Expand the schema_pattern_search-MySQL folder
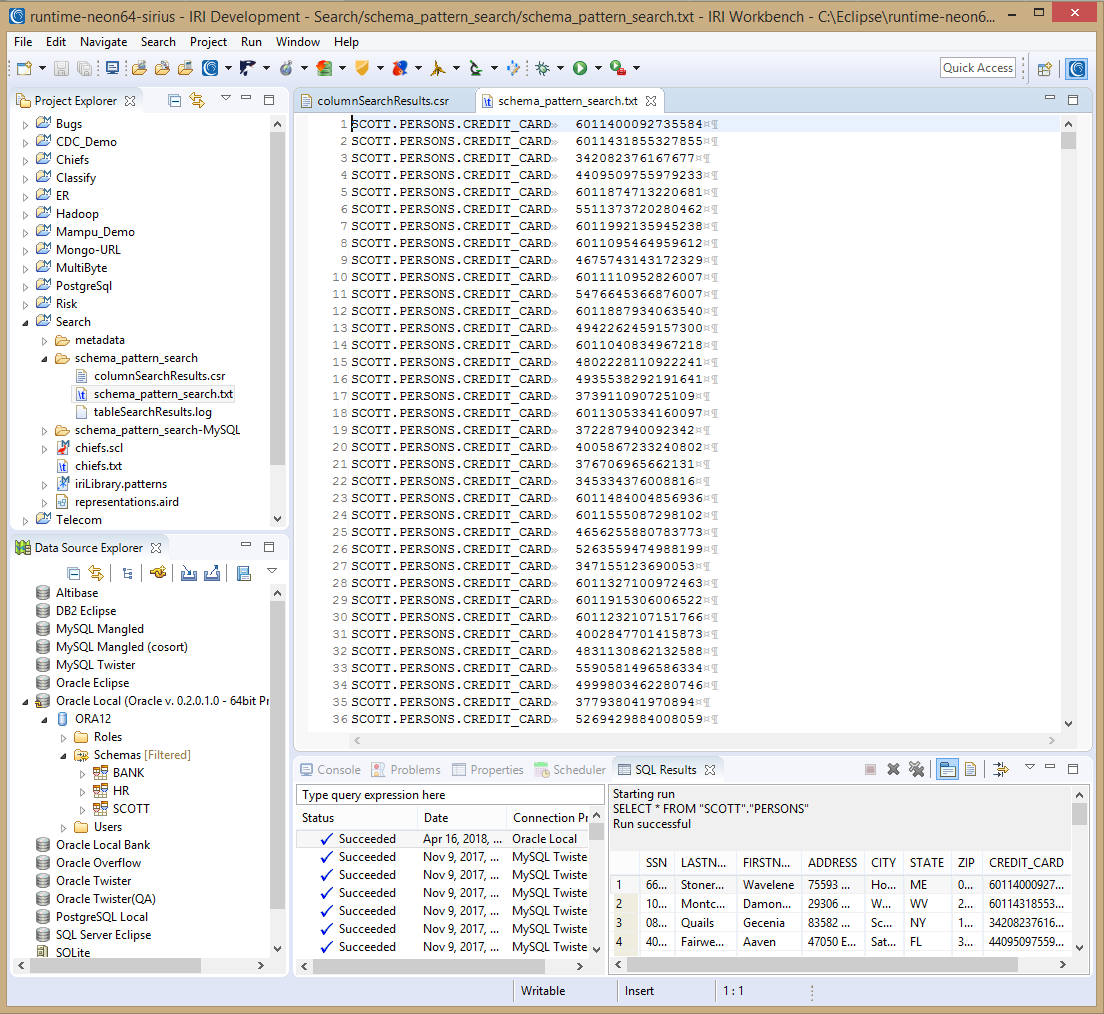This screenshot has width=1104, height=1014. tap(44, 430)
